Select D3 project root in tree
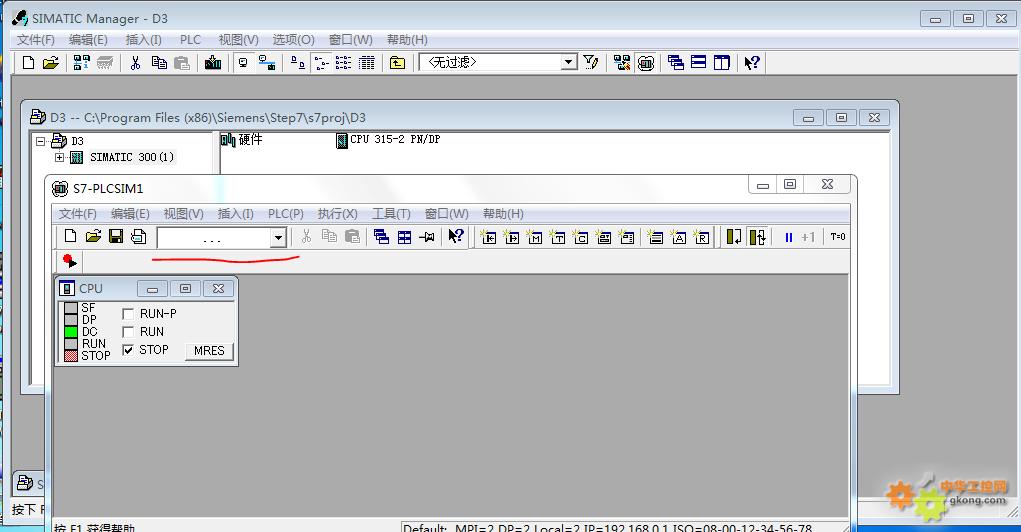Screen dimensions: 1021x532 [x=77, y=141]
